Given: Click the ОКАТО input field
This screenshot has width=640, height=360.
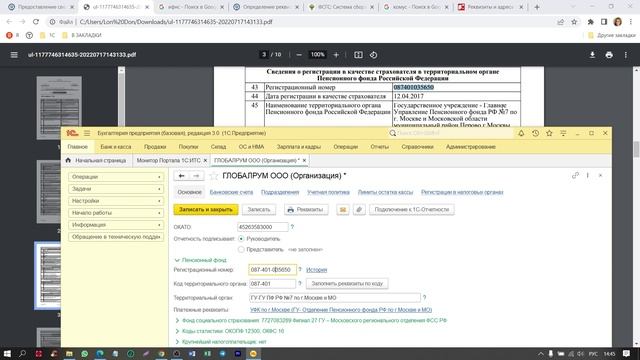Looking at the screenshot, I should point(262,227).
